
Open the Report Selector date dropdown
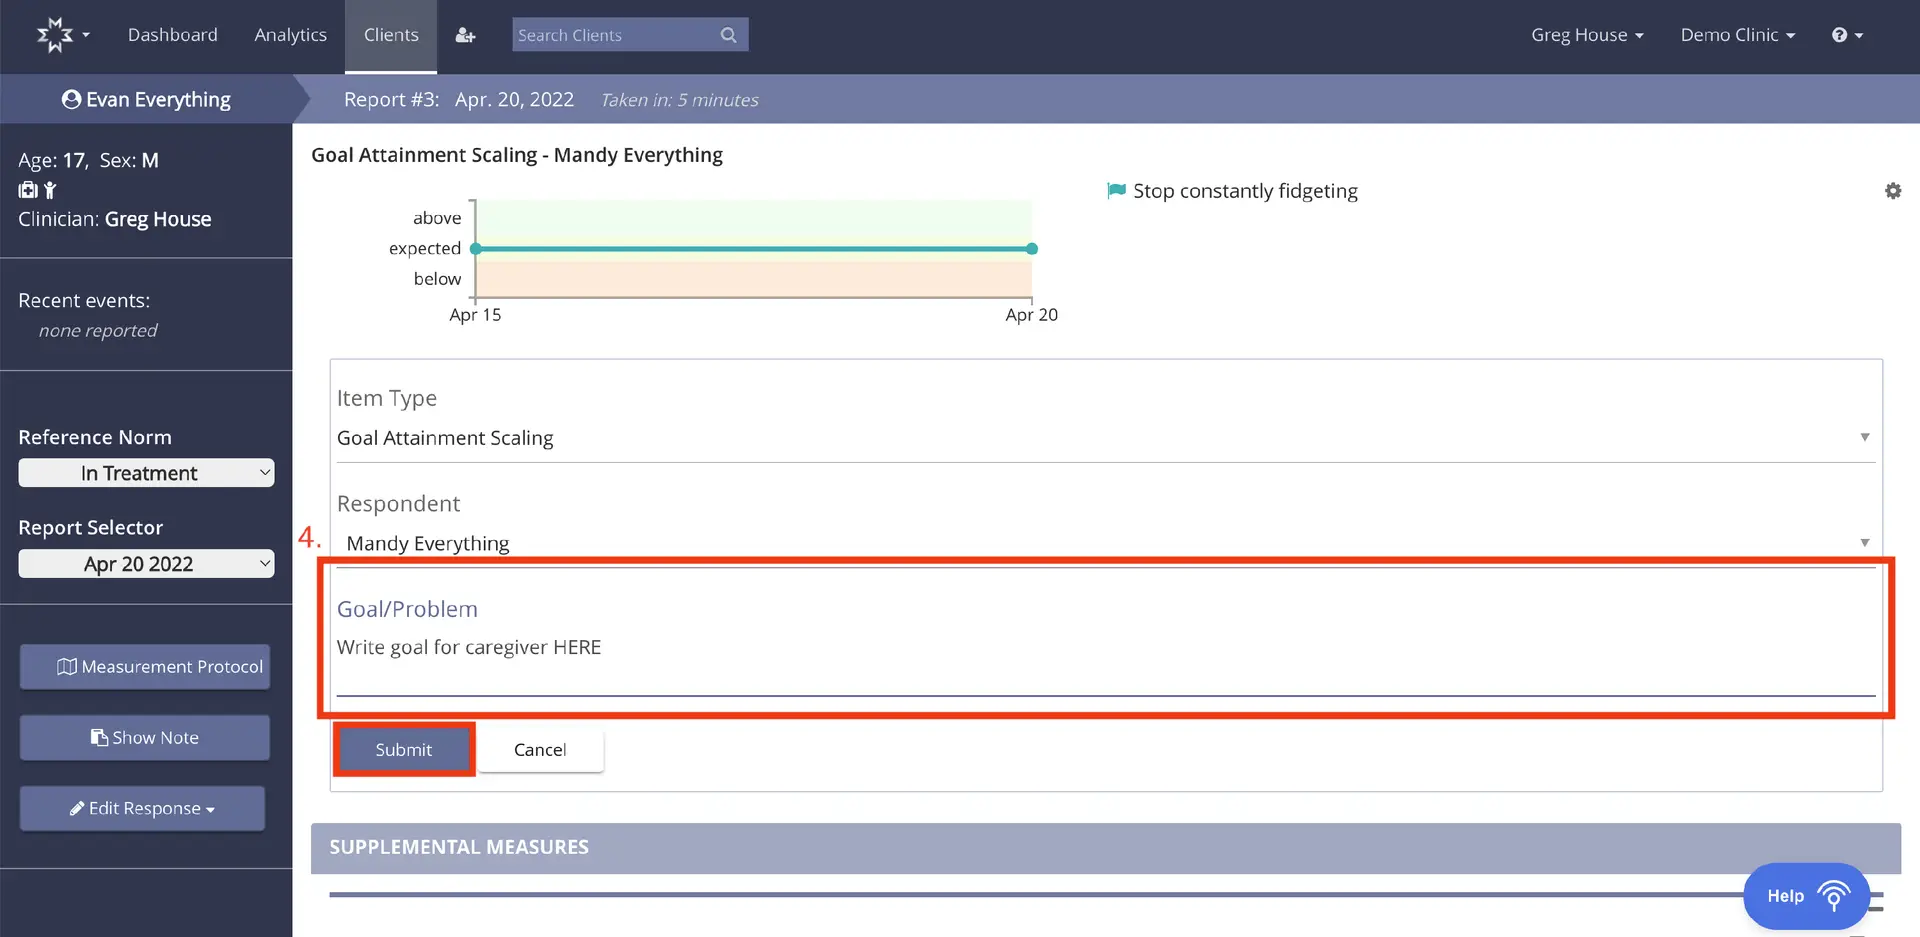click(x=146, y=563)
